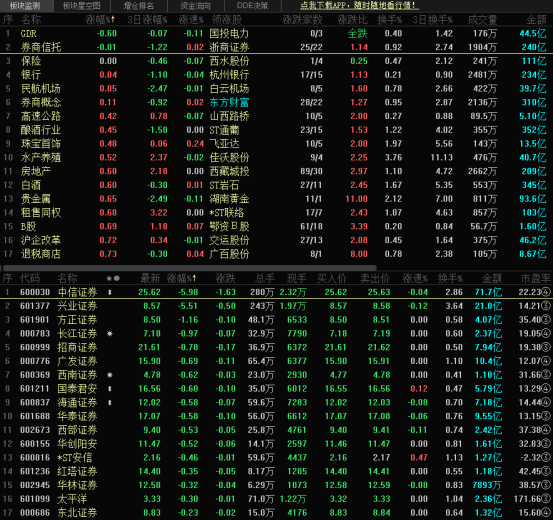Image resolution: width=554 pixels, height=520 pixels.
Task: Open leading stock 东方财富 link
Action: 229,102
